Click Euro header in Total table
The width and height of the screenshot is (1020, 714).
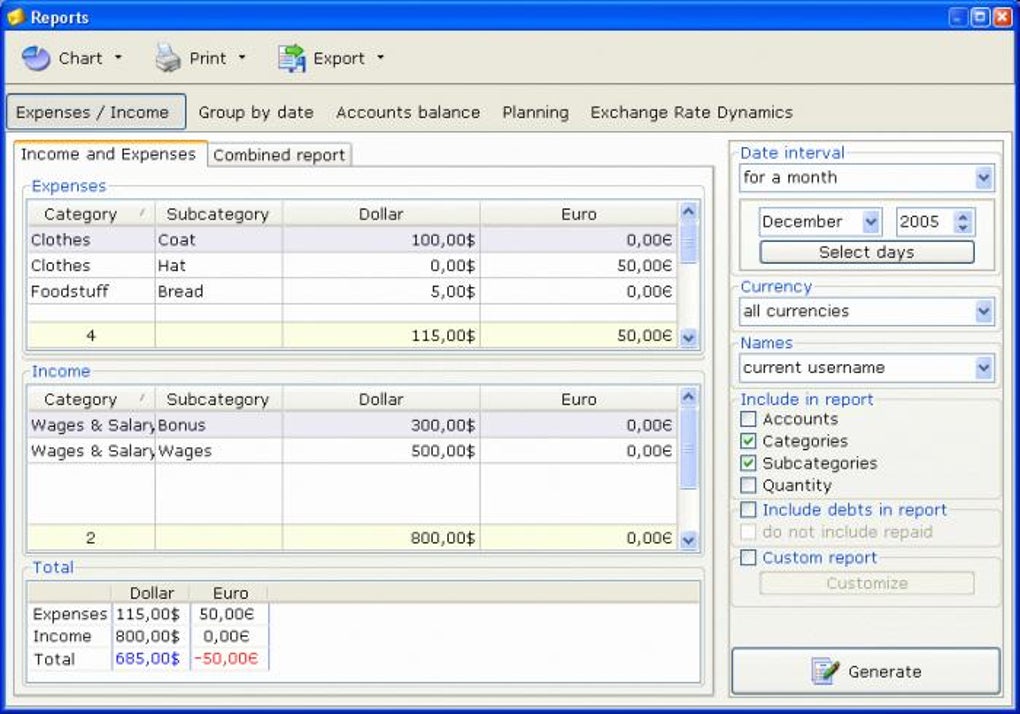(230, 593)
